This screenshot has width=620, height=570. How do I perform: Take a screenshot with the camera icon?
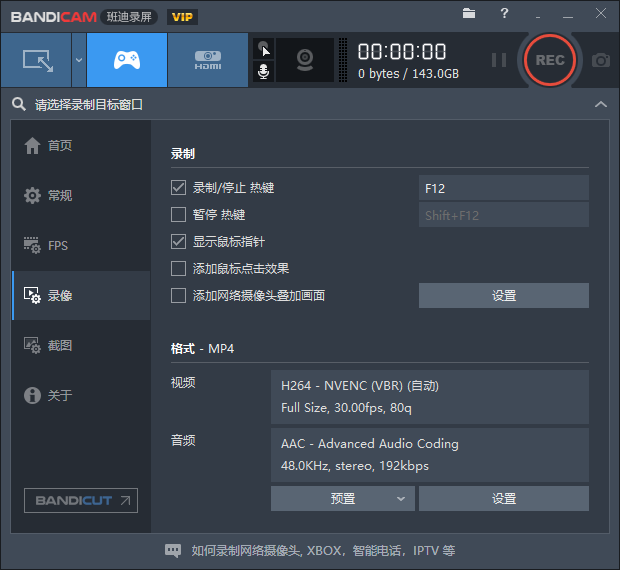[x=600, y=60]
